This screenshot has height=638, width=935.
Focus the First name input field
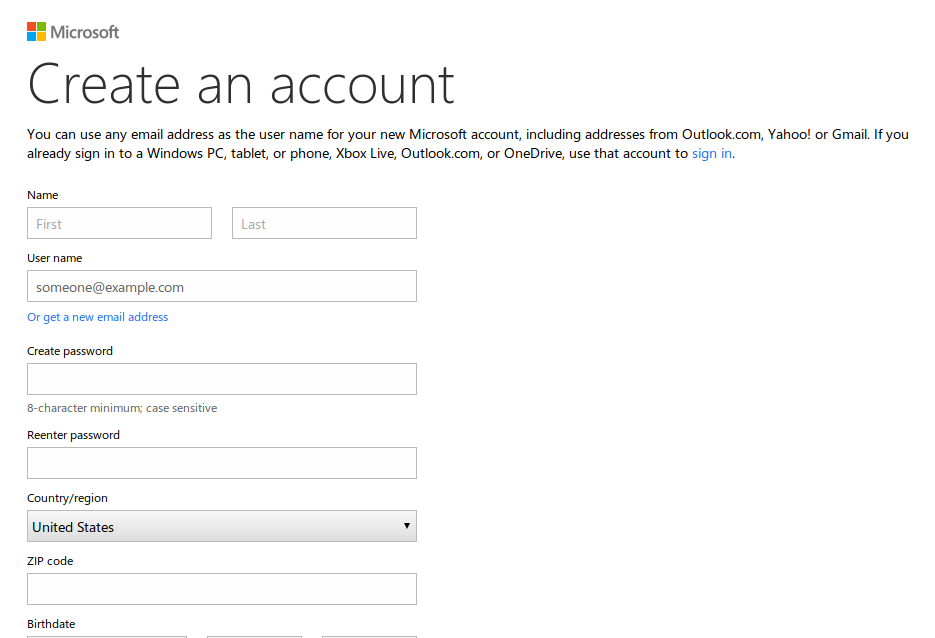(119, 223)
